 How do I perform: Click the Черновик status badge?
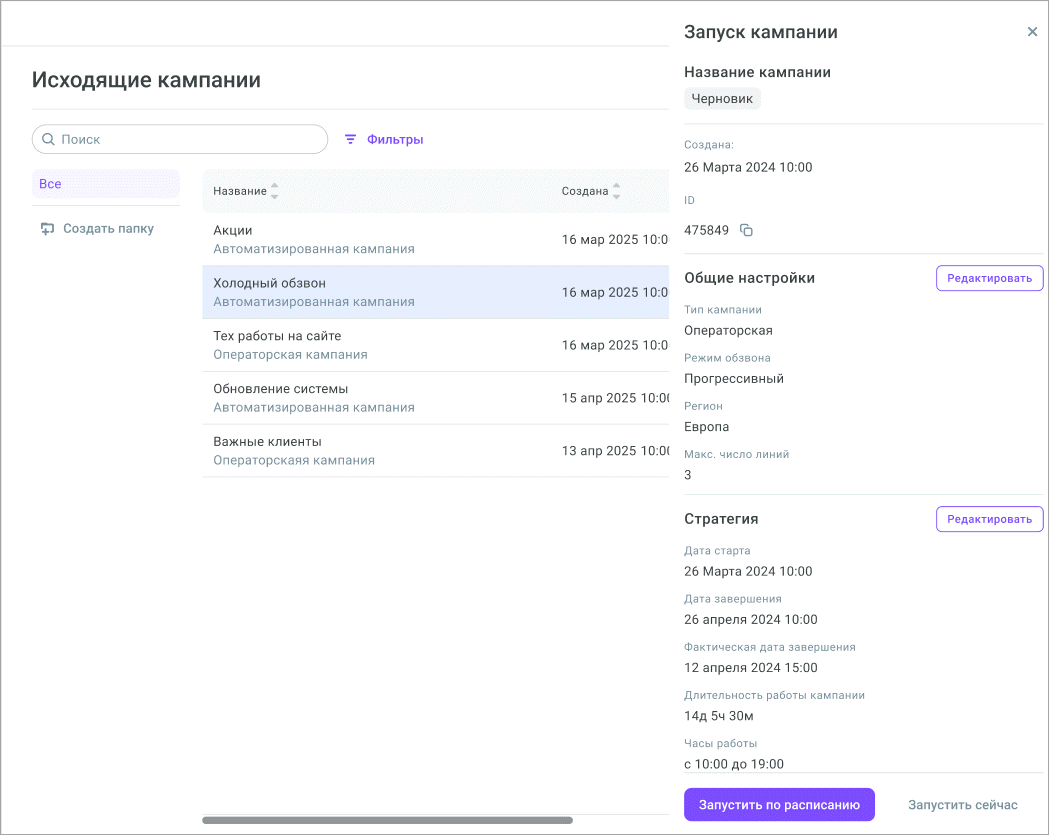[722, 98]
